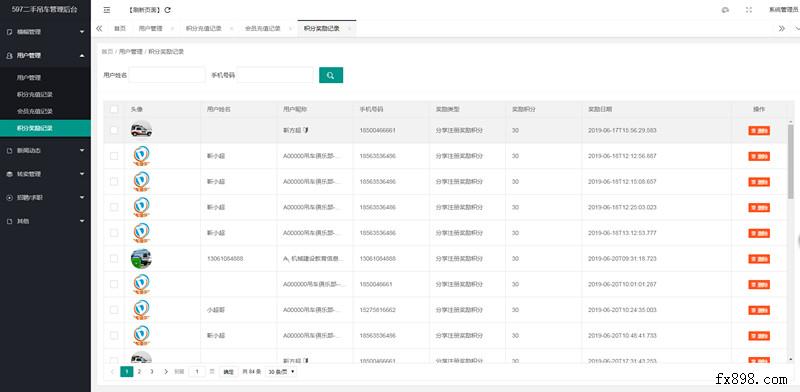Open avatar thumbnail for phone 13061084888 row

tap(141, 259)
